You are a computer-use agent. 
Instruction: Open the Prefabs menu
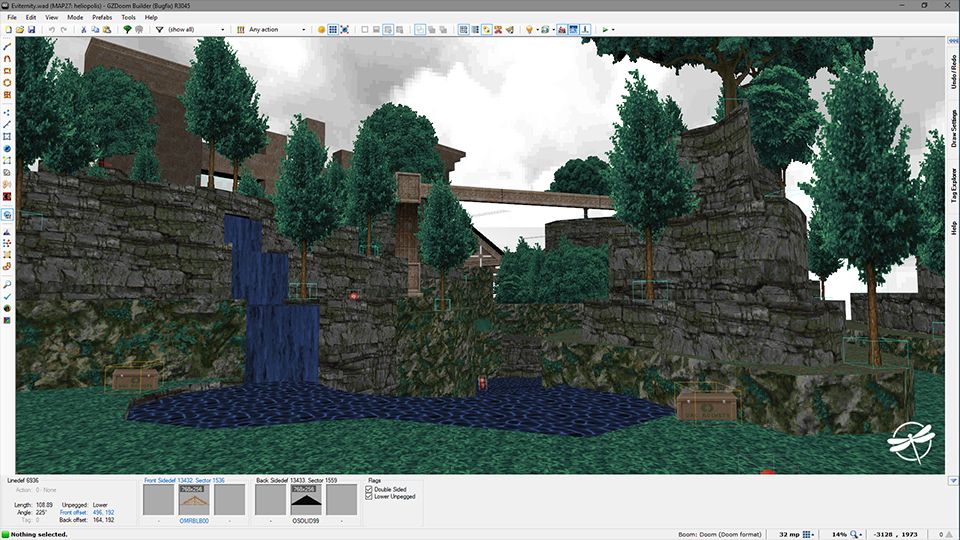[102, 17]
